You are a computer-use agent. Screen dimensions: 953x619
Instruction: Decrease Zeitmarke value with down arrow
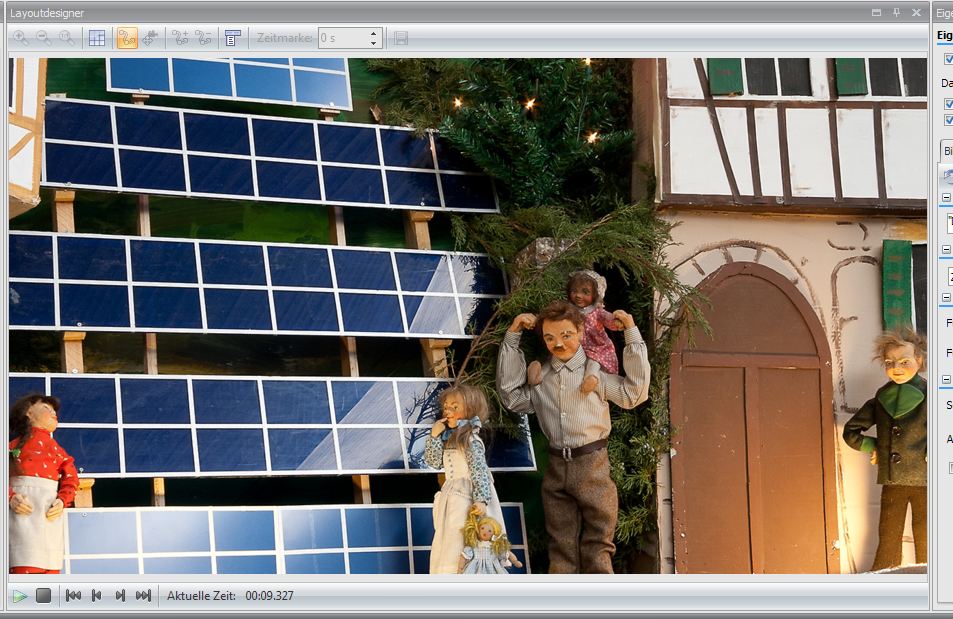coord(373,43)
